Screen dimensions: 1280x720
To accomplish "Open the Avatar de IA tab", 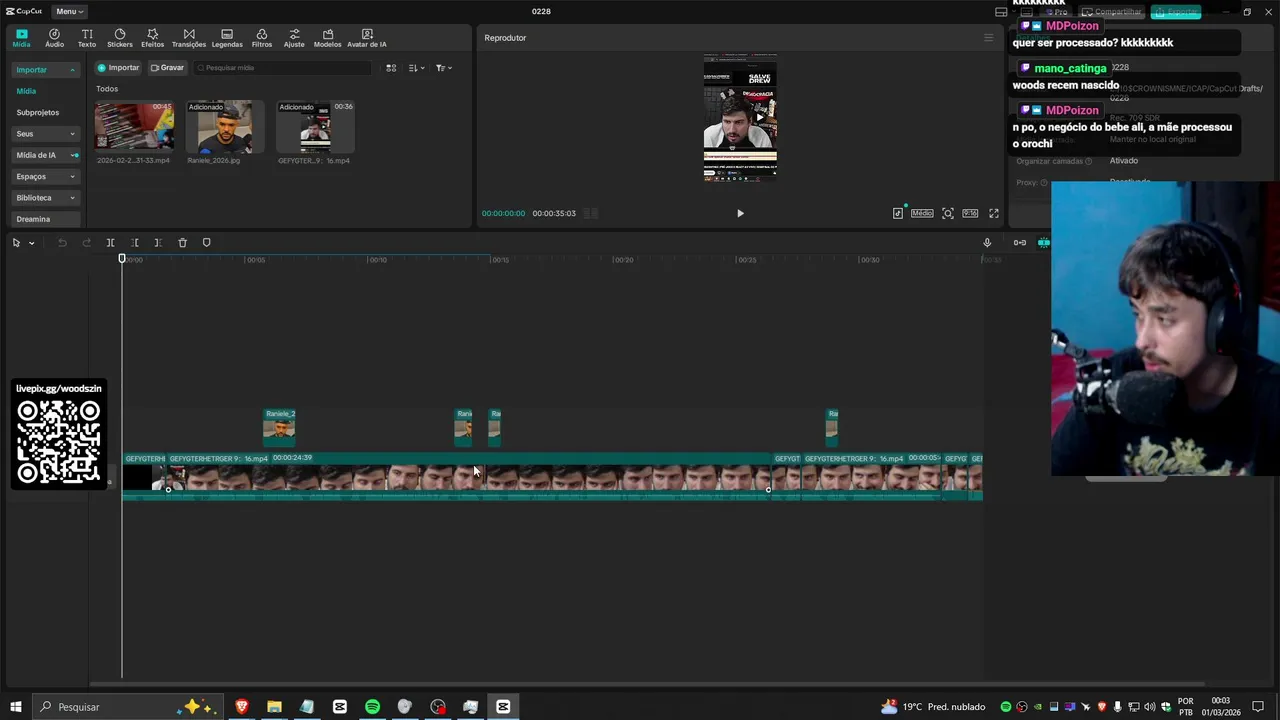I will coord(367,38).
